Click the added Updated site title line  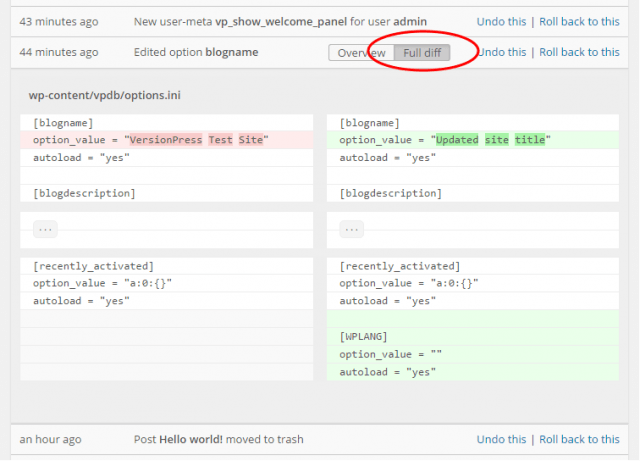click(x=473, y=140)
